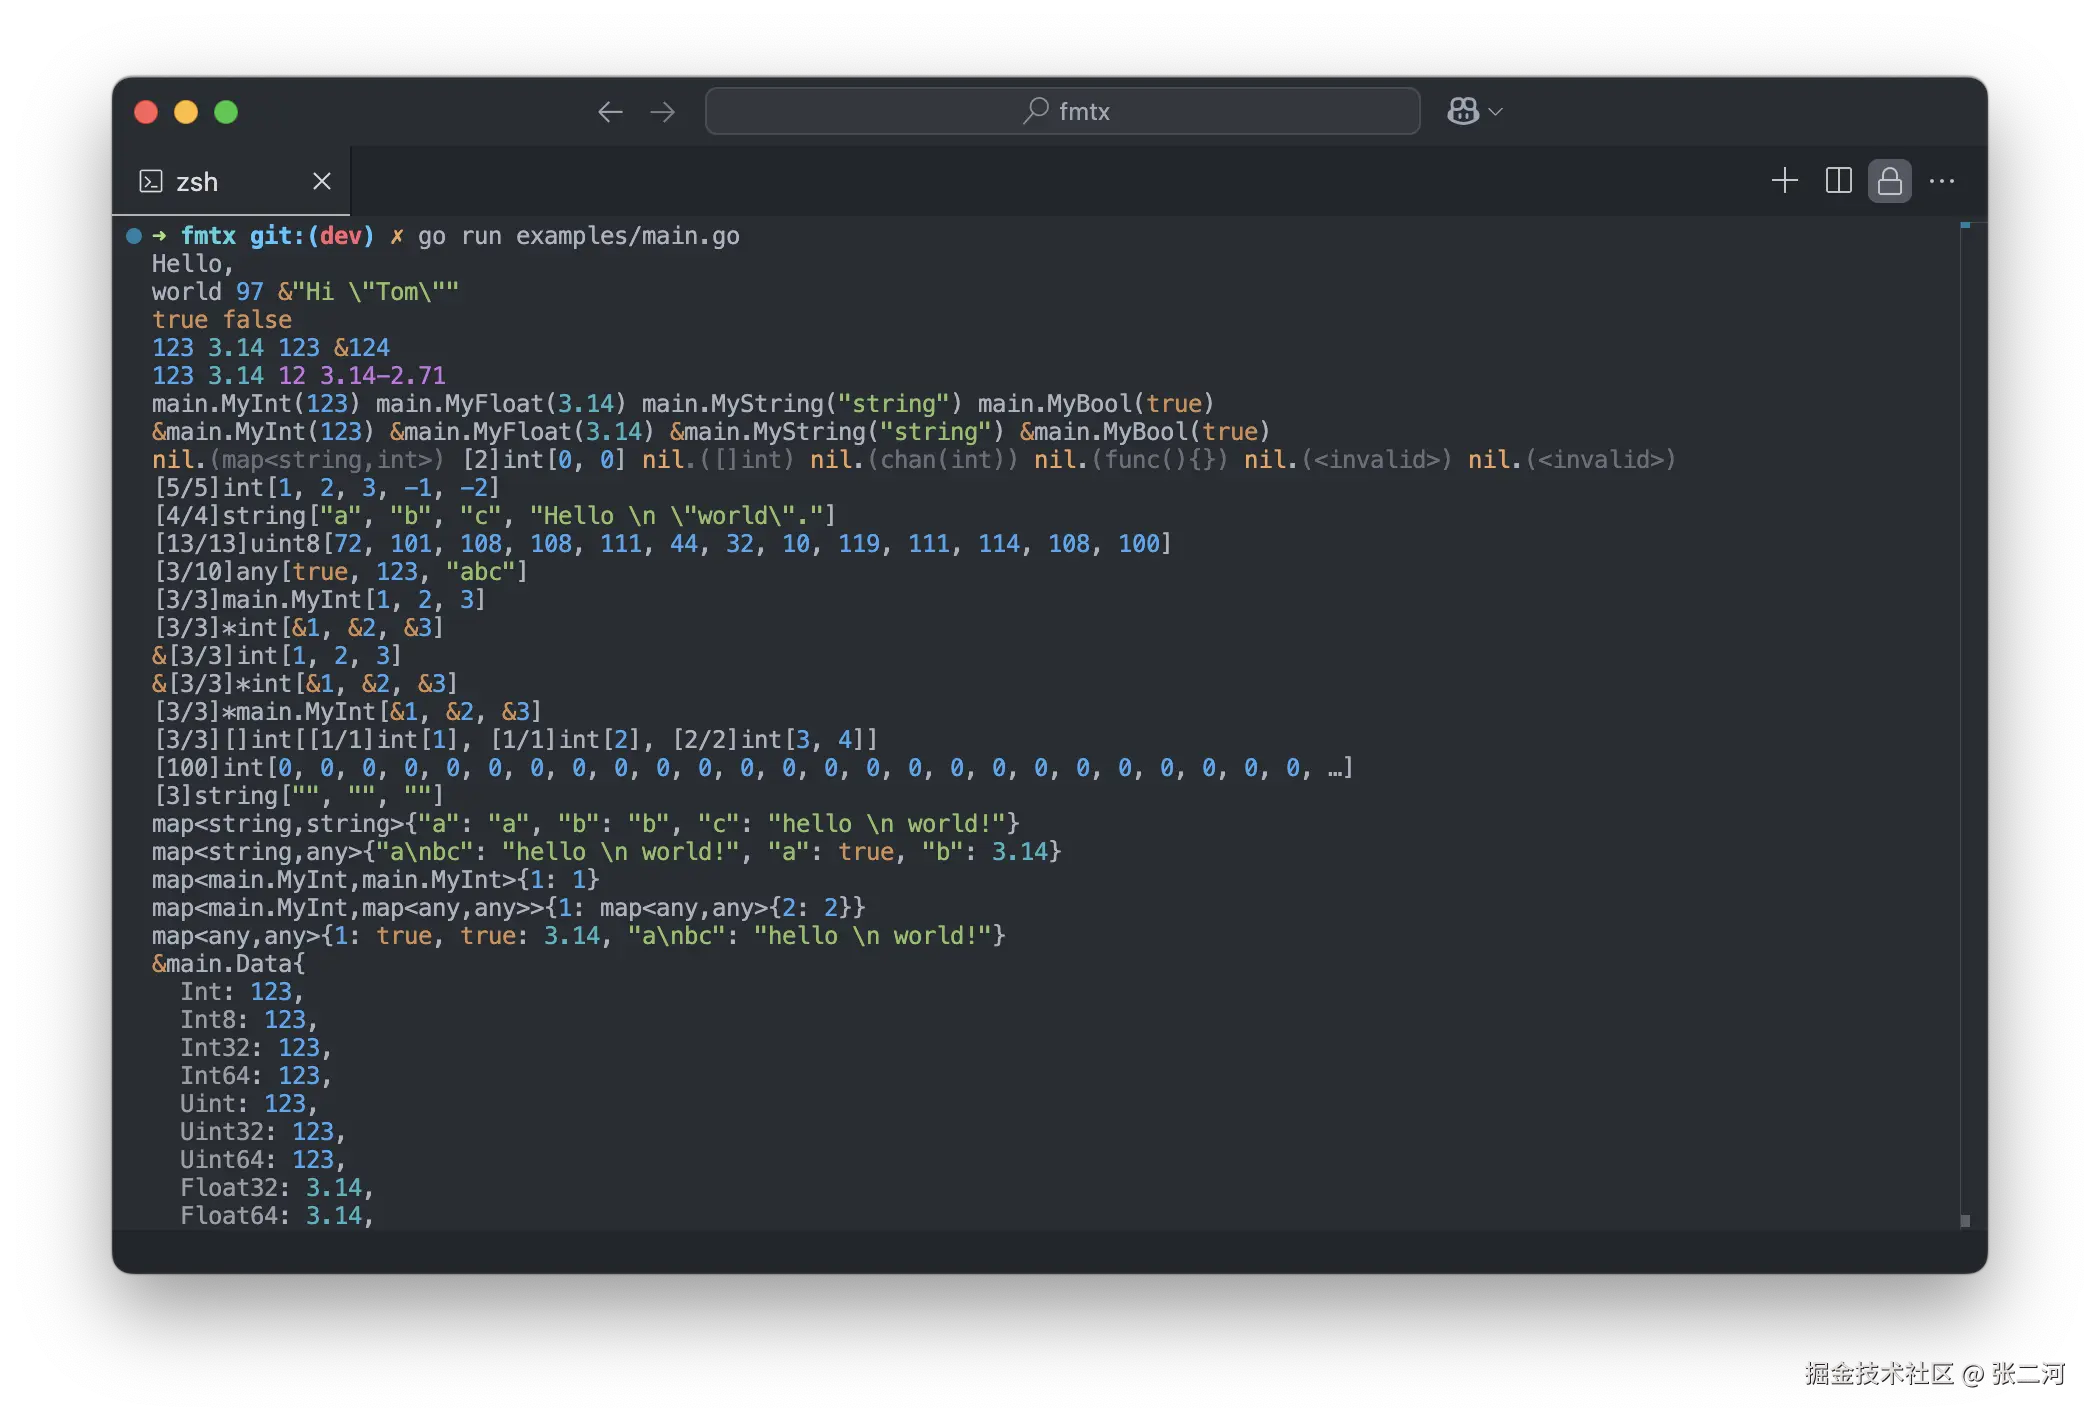Open the examples/main.go path link

[x=627, y=236]
